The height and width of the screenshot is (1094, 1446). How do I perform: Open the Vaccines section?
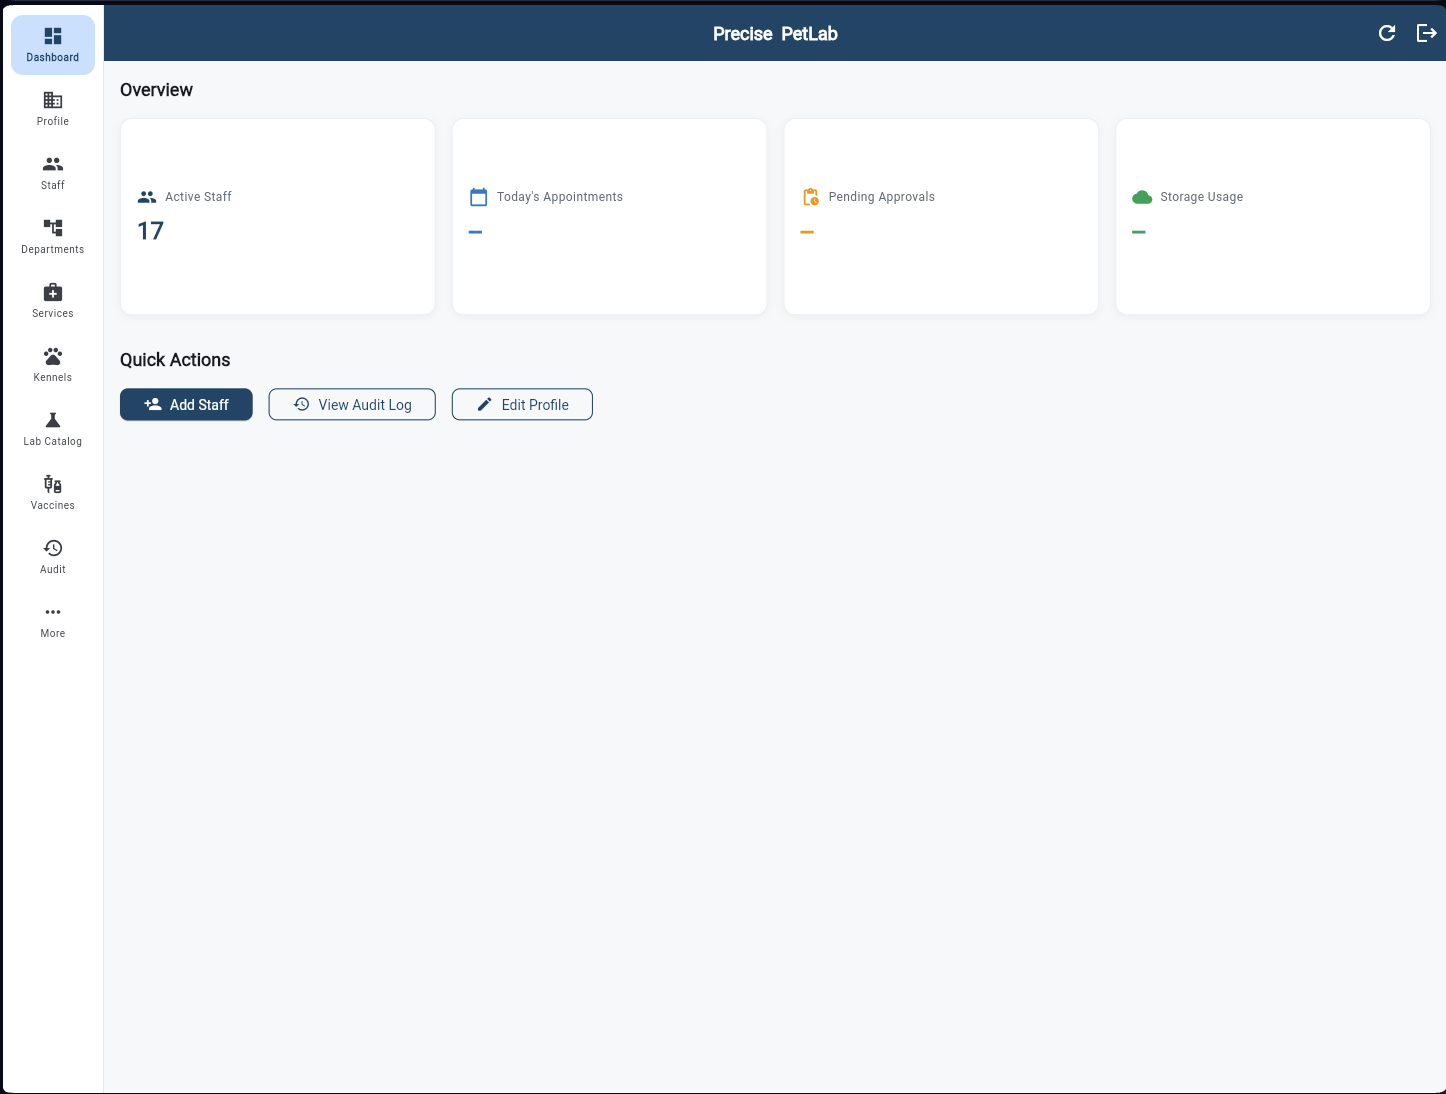click(52, 491)
